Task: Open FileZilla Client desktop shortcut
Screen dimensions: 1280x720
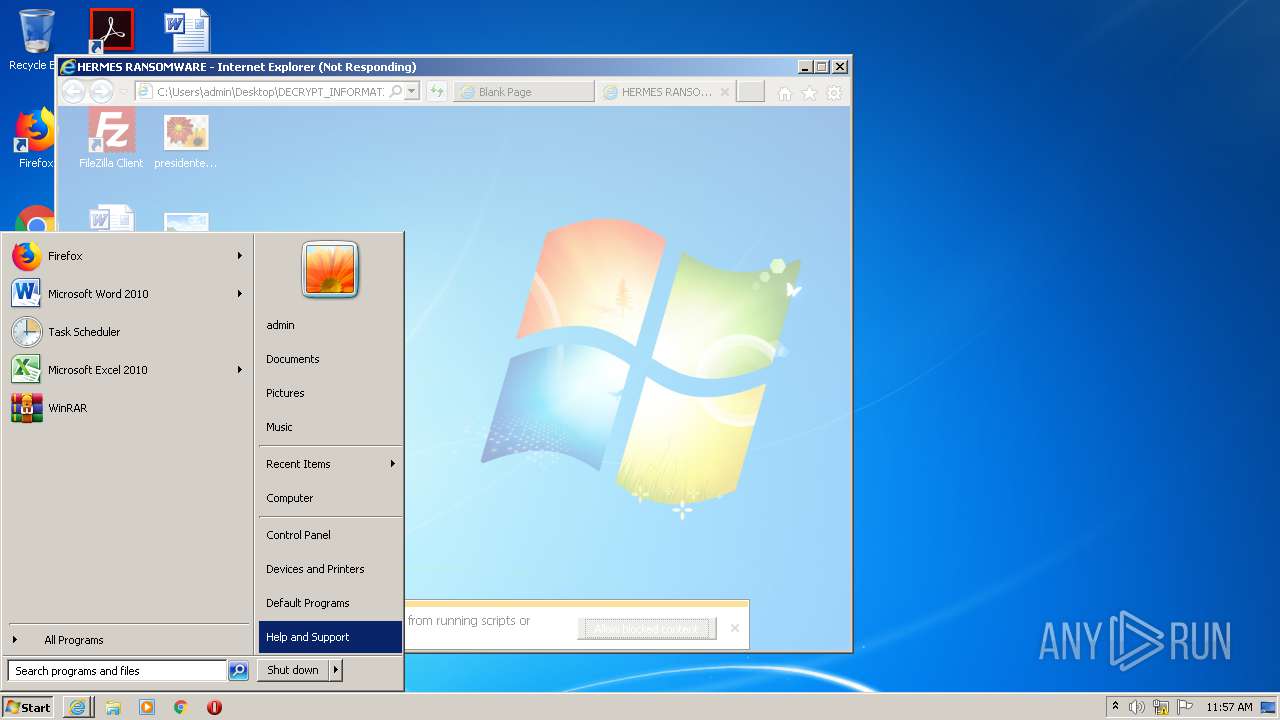Action: point(111,139)
